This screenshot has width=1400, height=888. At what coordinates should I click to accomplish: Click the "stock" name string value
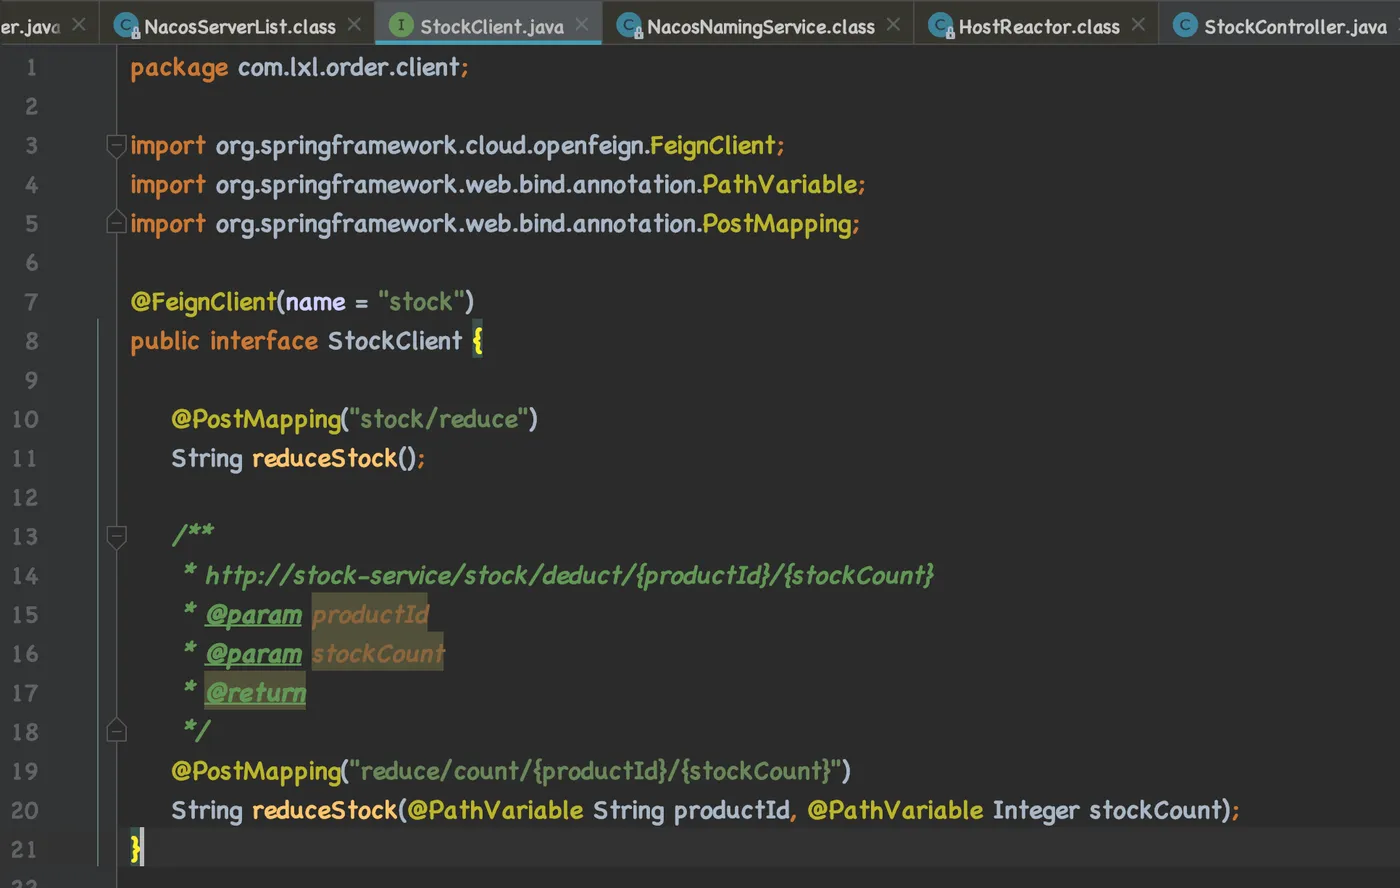421,302
